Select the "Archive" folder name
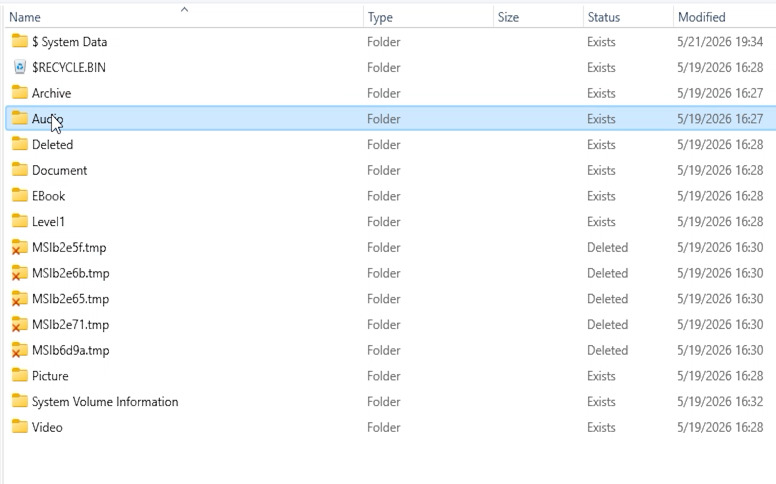 click(51, 93)
